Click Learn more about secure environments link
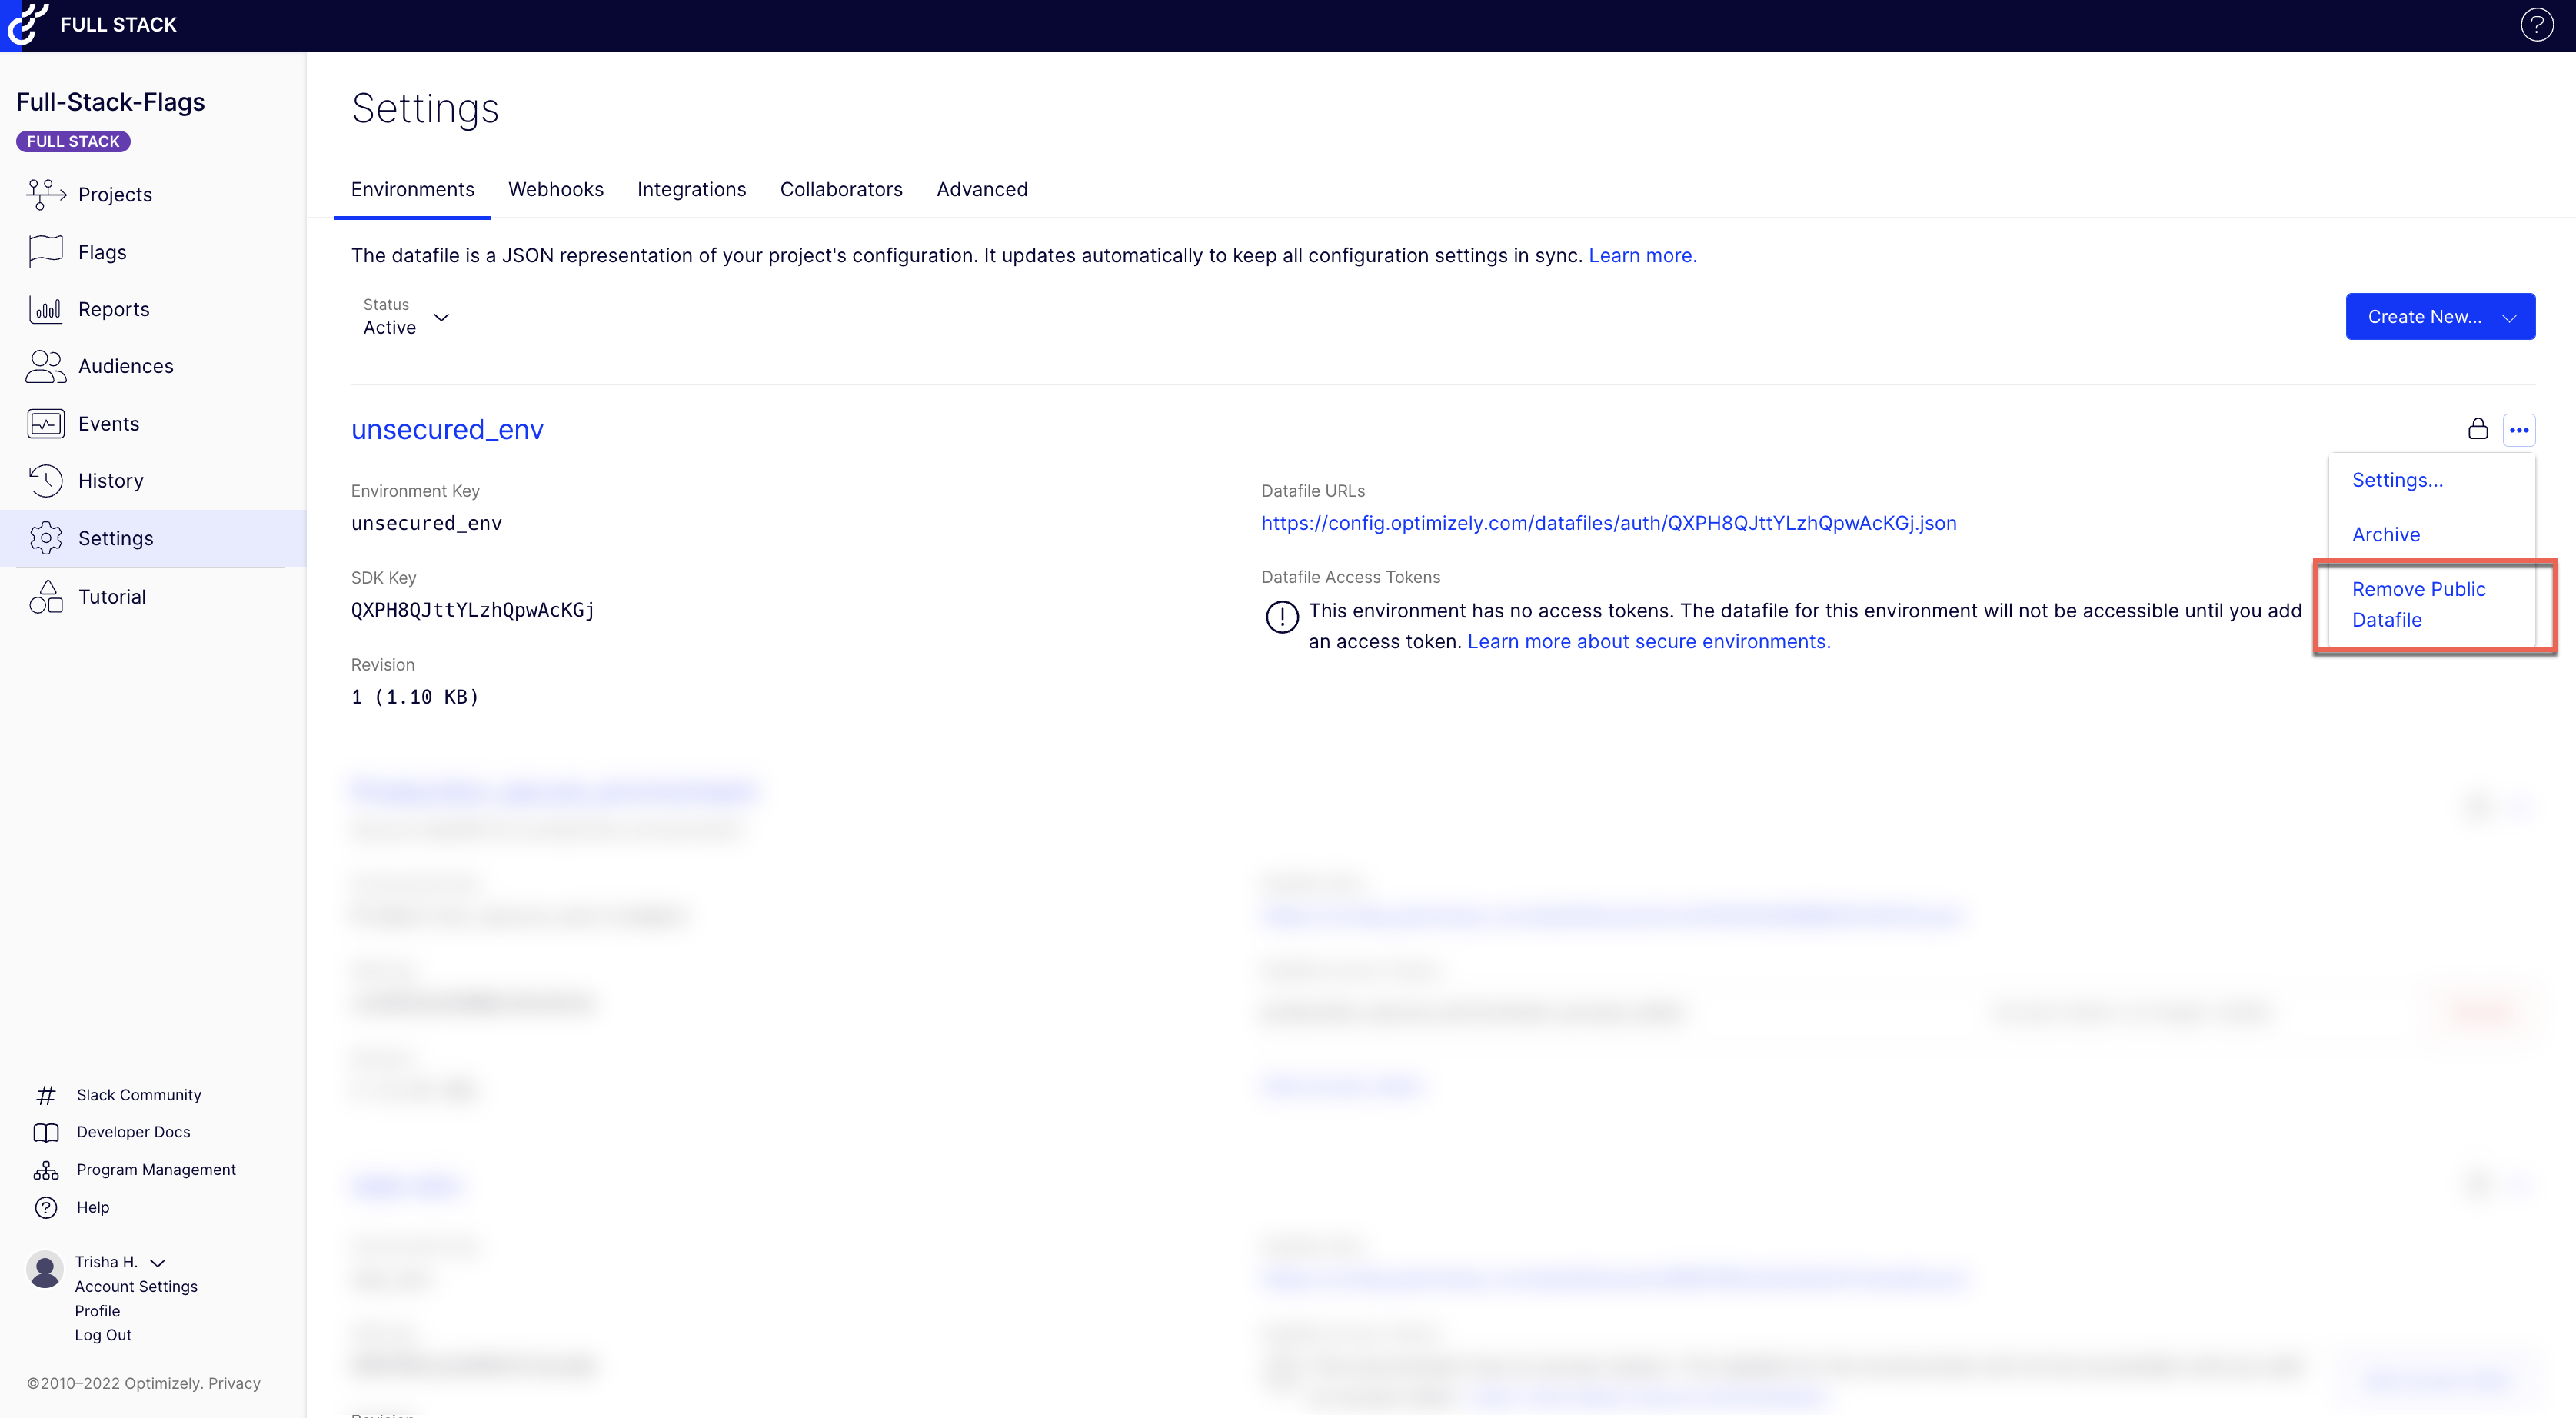 coord(1648,642)
